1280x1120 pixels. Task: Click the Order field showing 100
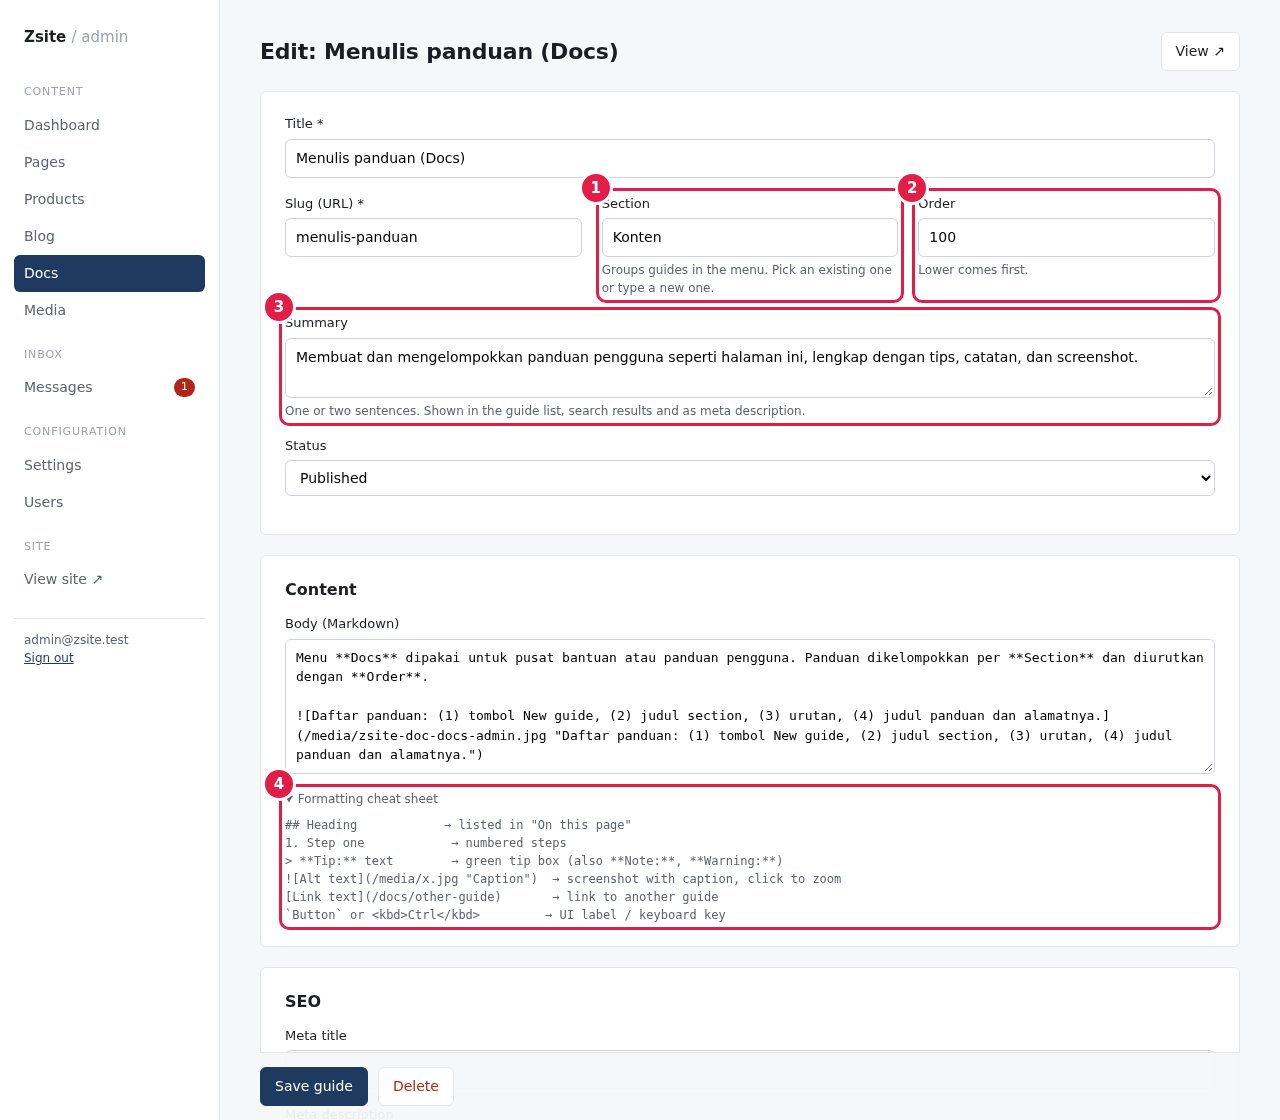(x=1066, y=237)
